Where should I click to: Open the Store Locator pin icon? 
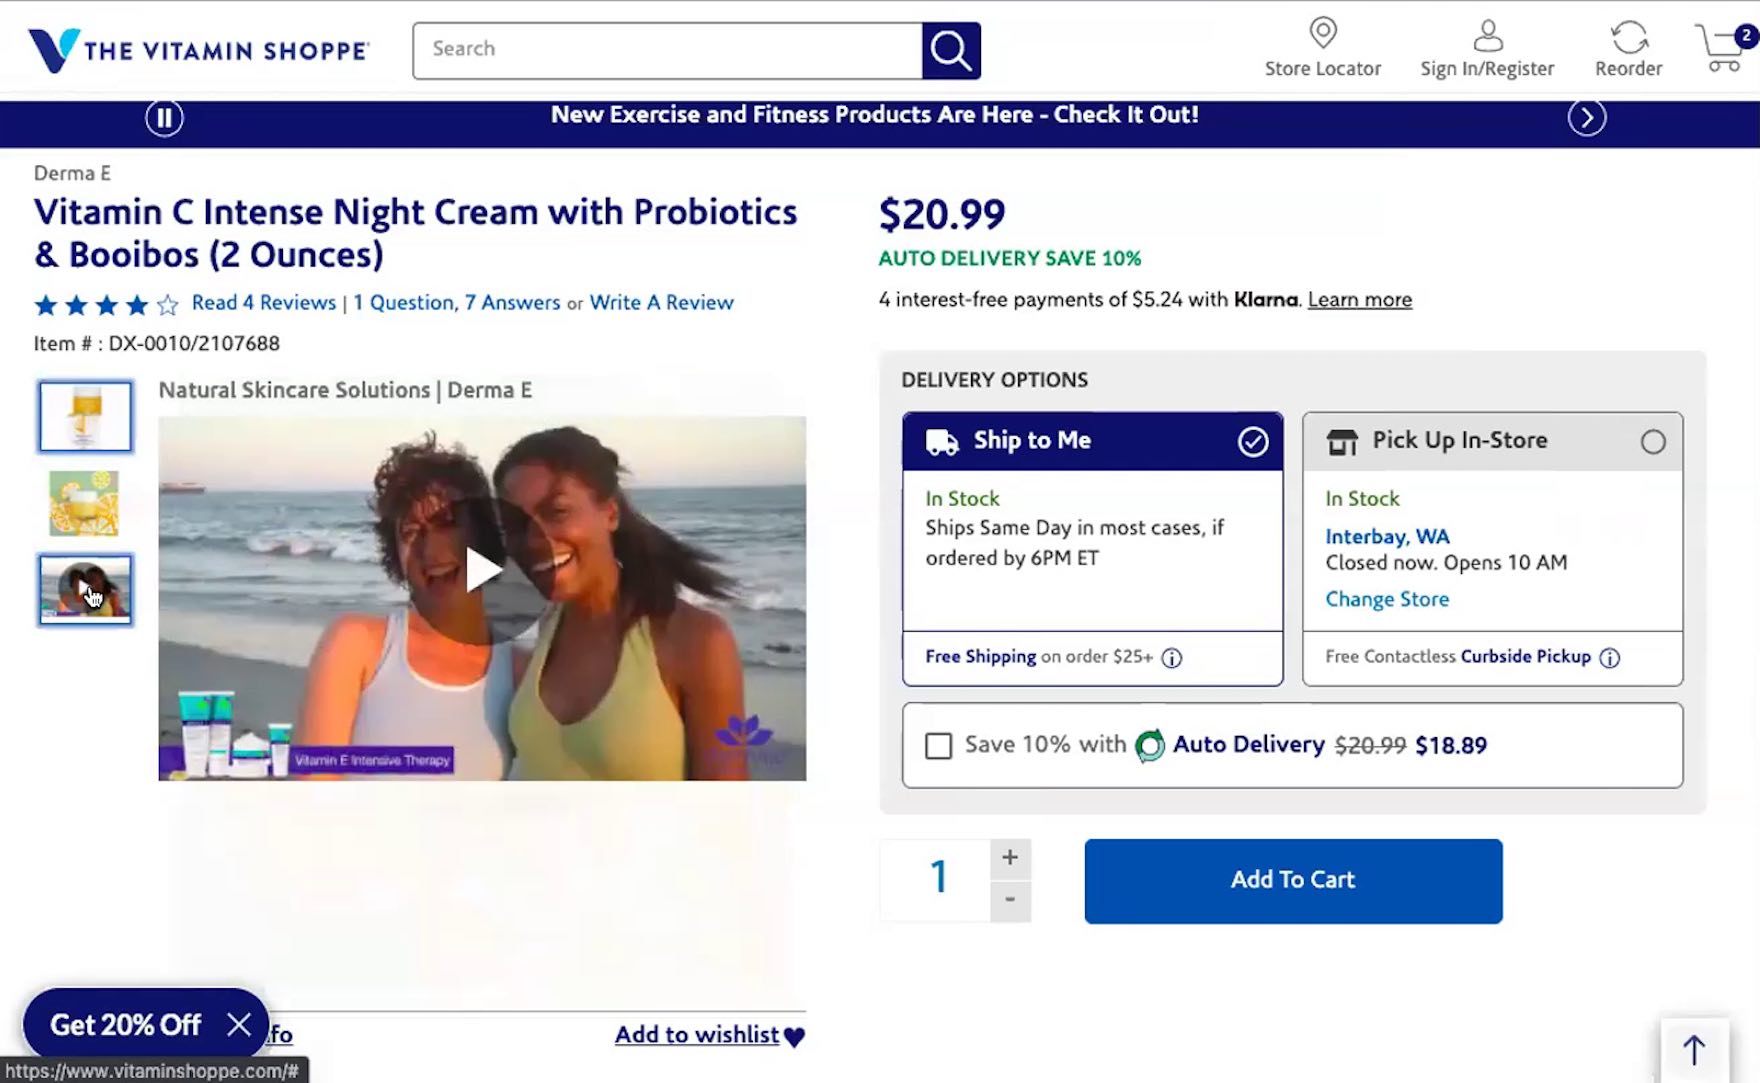(x=1322, y=33)
